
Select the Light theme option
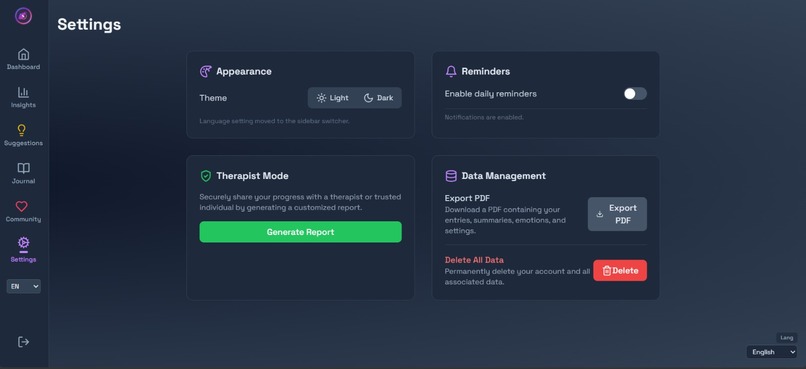click(332, 98)
